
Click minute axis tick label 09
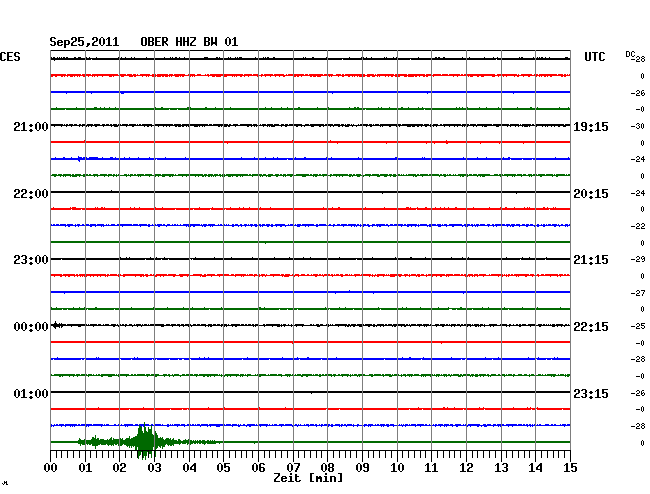tap(362, 468)
